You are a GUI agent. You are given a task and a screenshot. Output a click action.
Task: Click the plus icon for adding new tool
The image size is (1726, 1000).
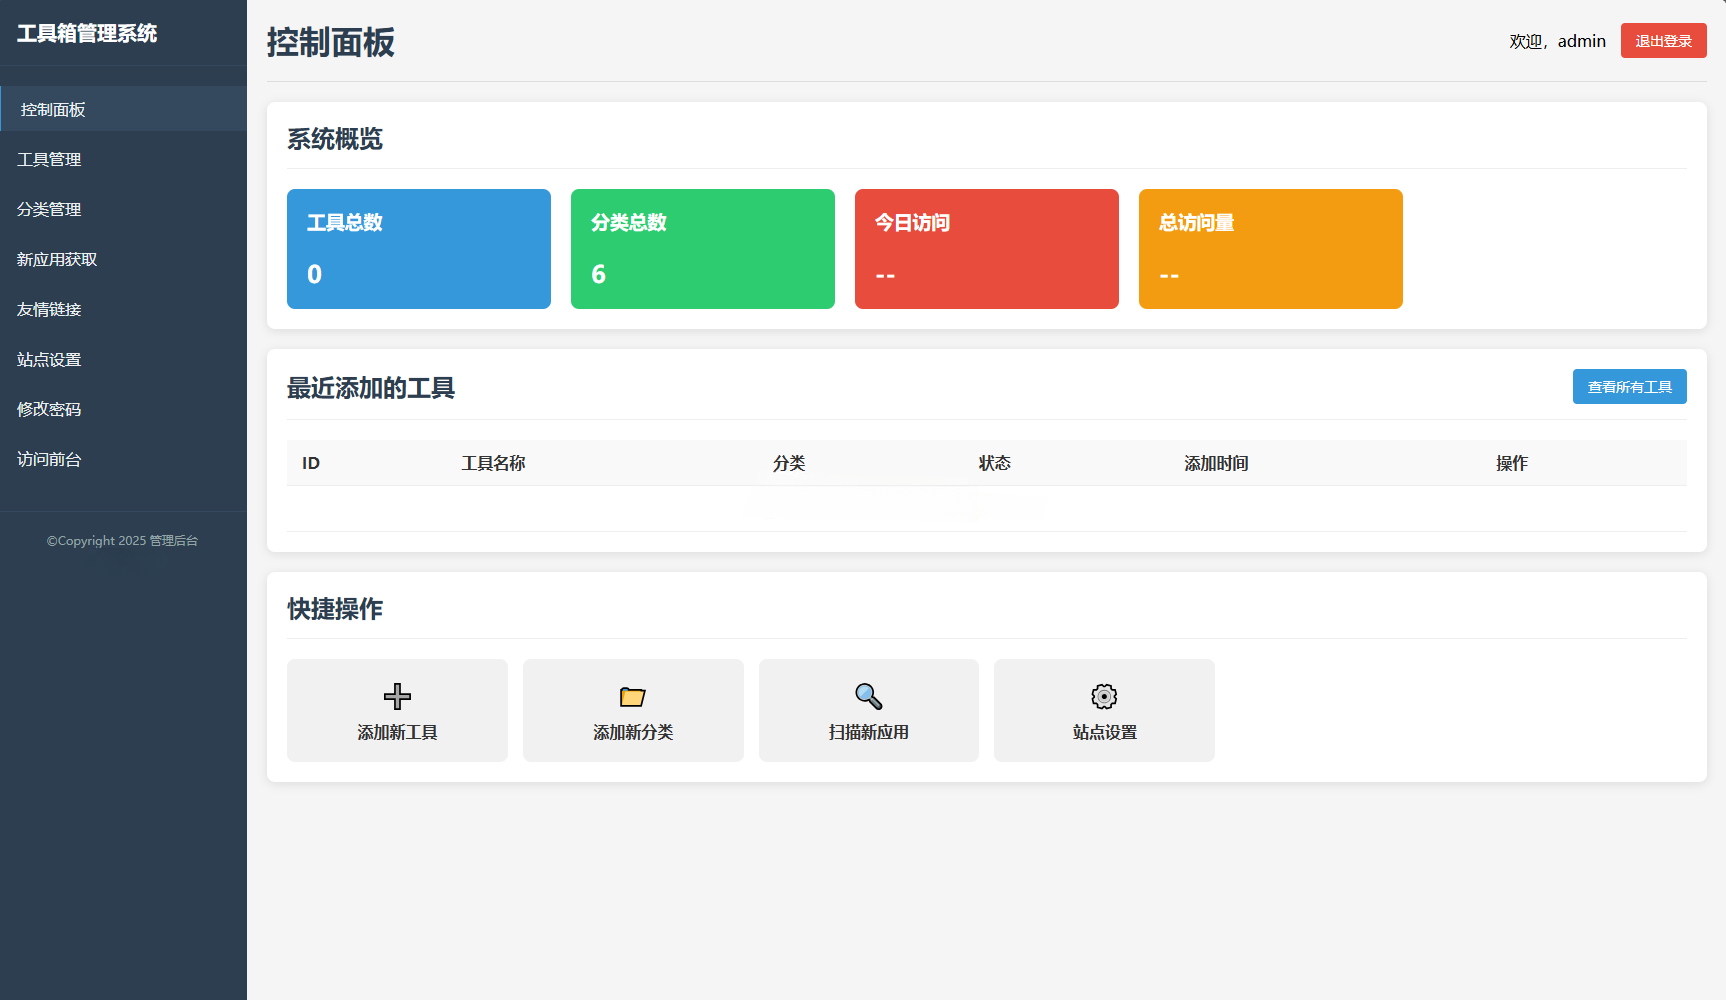click(x=397, y=696)
